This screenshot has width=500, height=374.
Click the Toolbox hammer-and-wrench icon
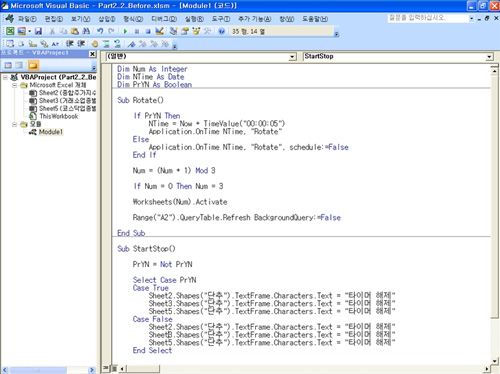[207, 31]
